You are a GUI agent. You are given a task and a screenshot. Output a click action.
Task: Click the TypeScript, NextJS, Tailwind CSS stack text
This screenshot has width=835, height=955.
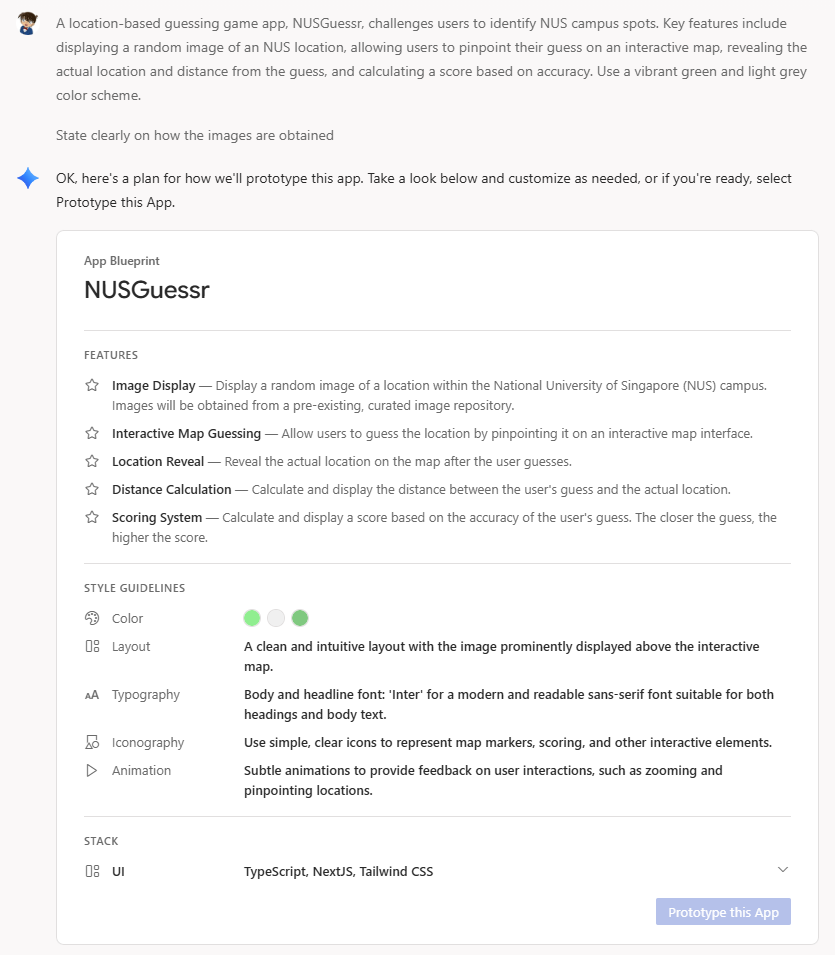338,872
